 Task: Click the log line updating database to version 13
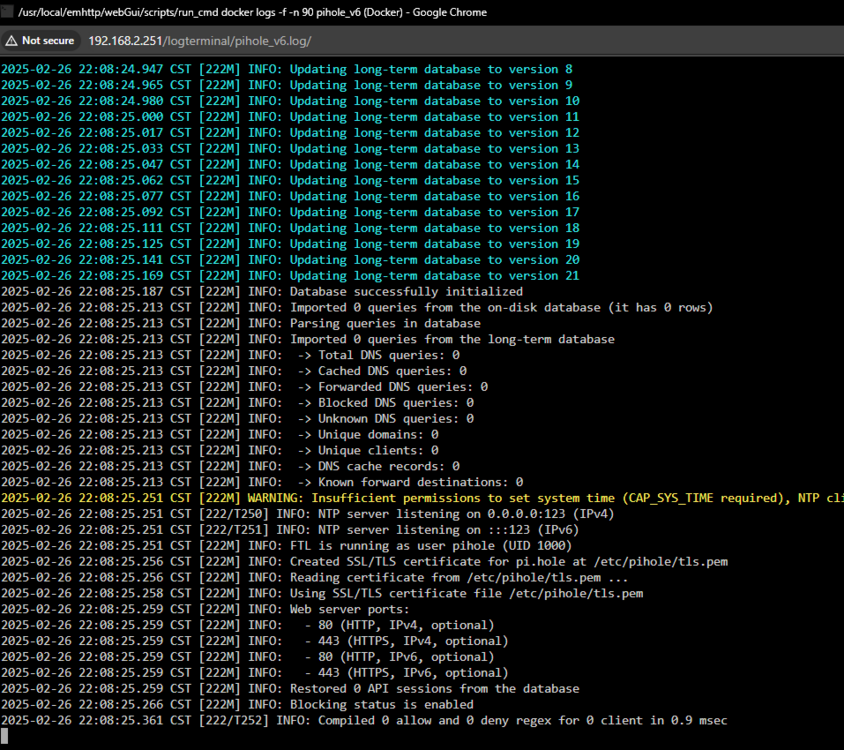coord(291,149)
